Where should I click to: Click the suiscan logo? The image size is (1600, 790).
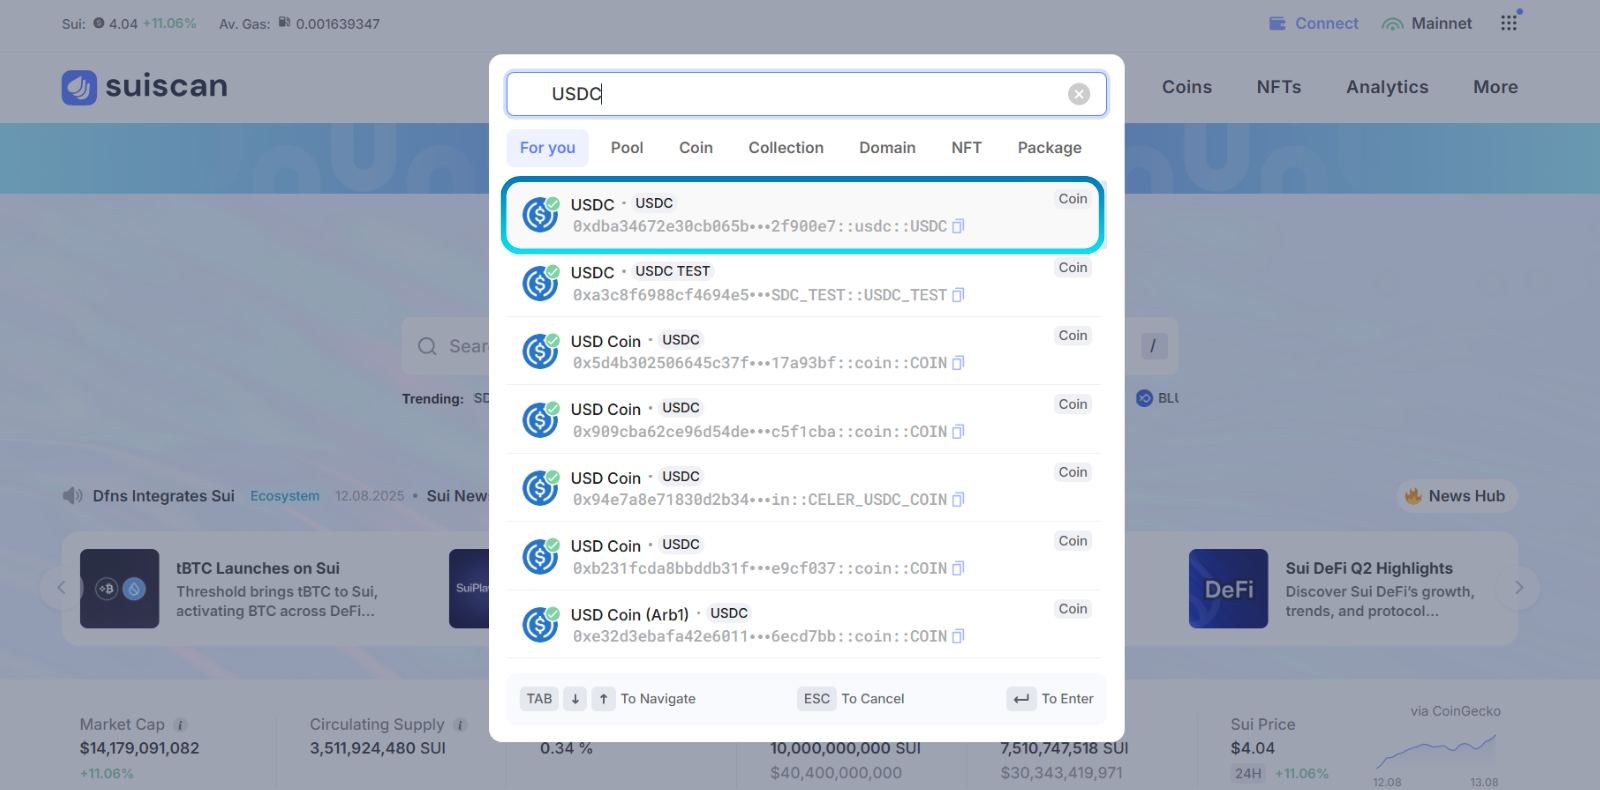[x=145, y=87]
